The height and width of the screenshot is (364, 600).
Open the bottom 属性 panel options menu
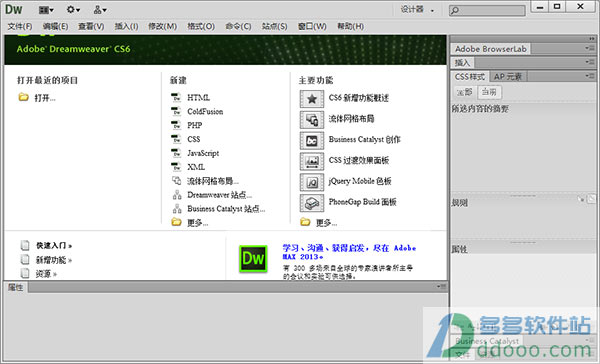click(x=441, y=286)
